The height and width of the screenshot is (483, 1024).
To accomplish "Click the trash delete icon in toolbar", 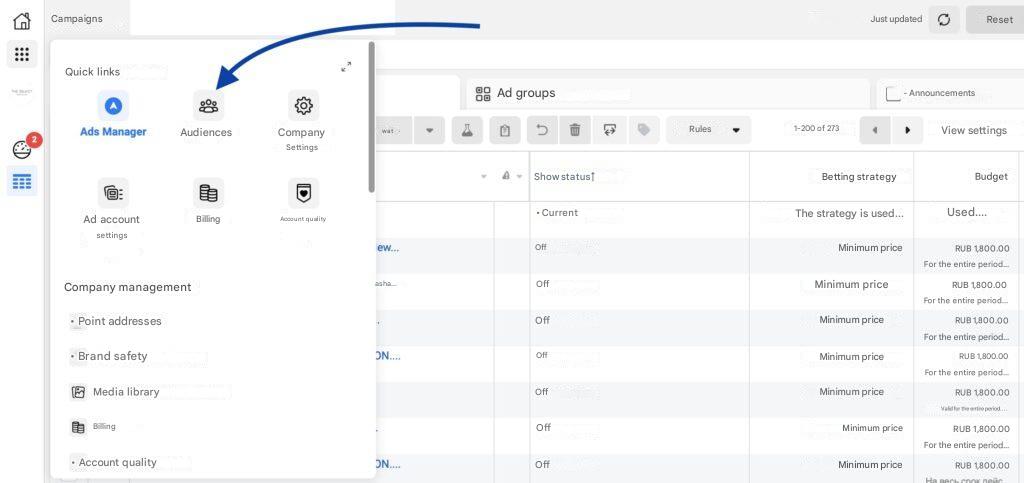I will (x=575, y=130).
